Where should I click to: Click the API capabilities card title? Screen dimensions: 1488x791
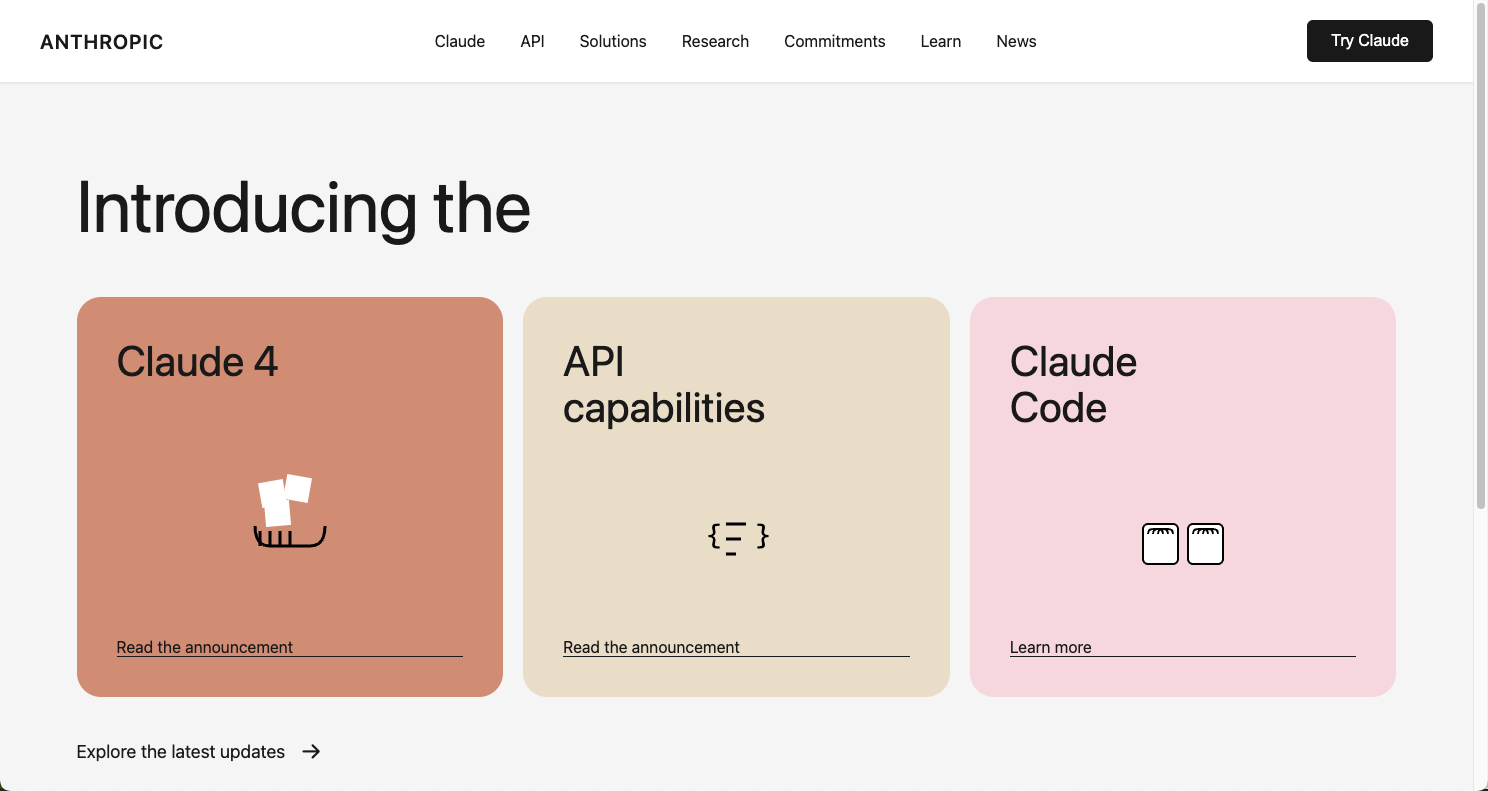664,385
